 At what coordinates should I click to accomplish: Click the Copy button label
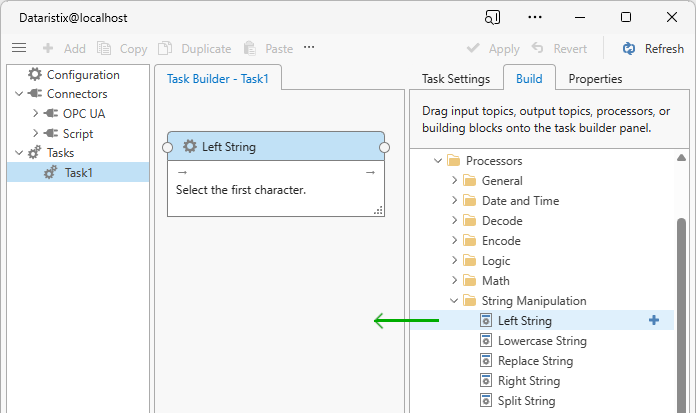[133, 49]
